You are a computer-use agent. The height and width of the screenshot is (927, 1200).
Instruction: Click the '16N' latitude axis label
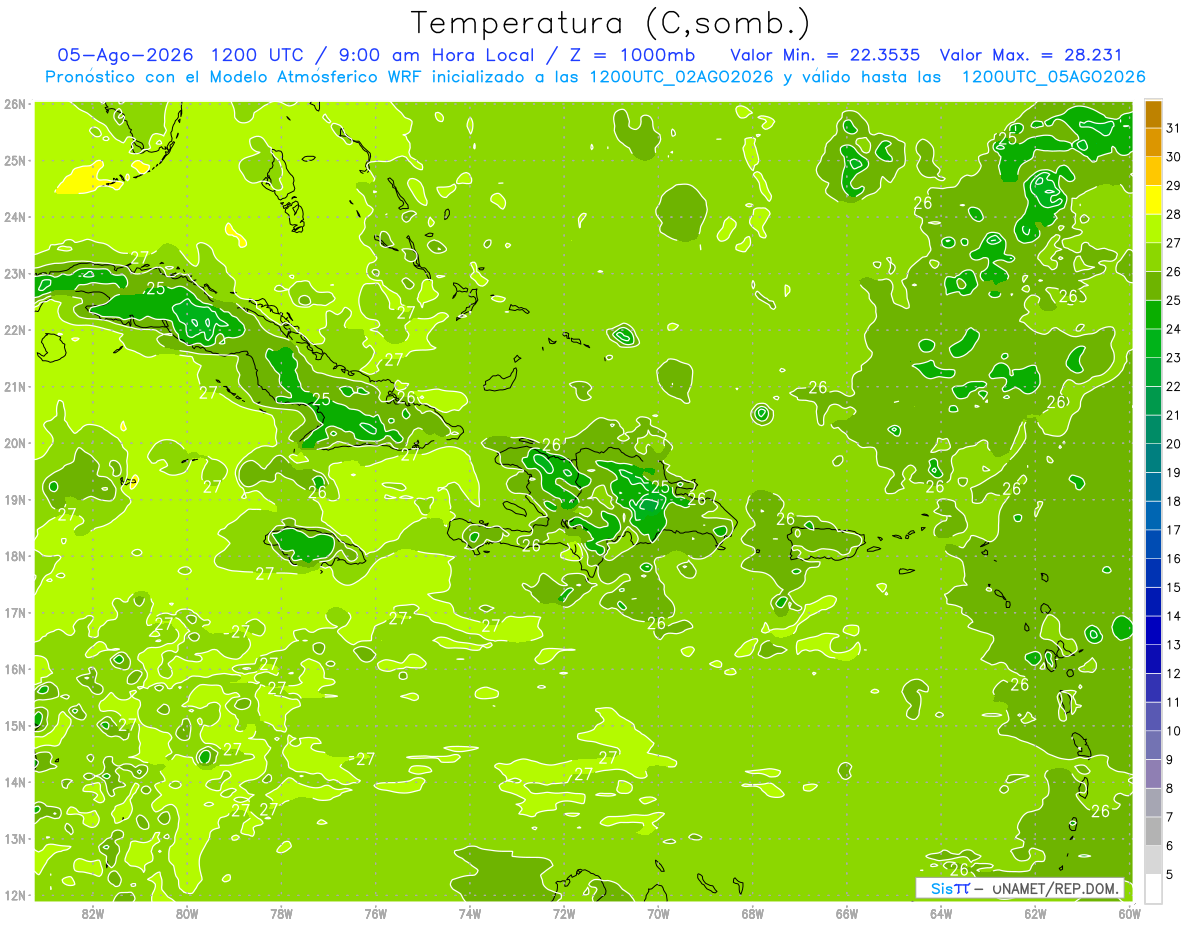tap(15, 669)
